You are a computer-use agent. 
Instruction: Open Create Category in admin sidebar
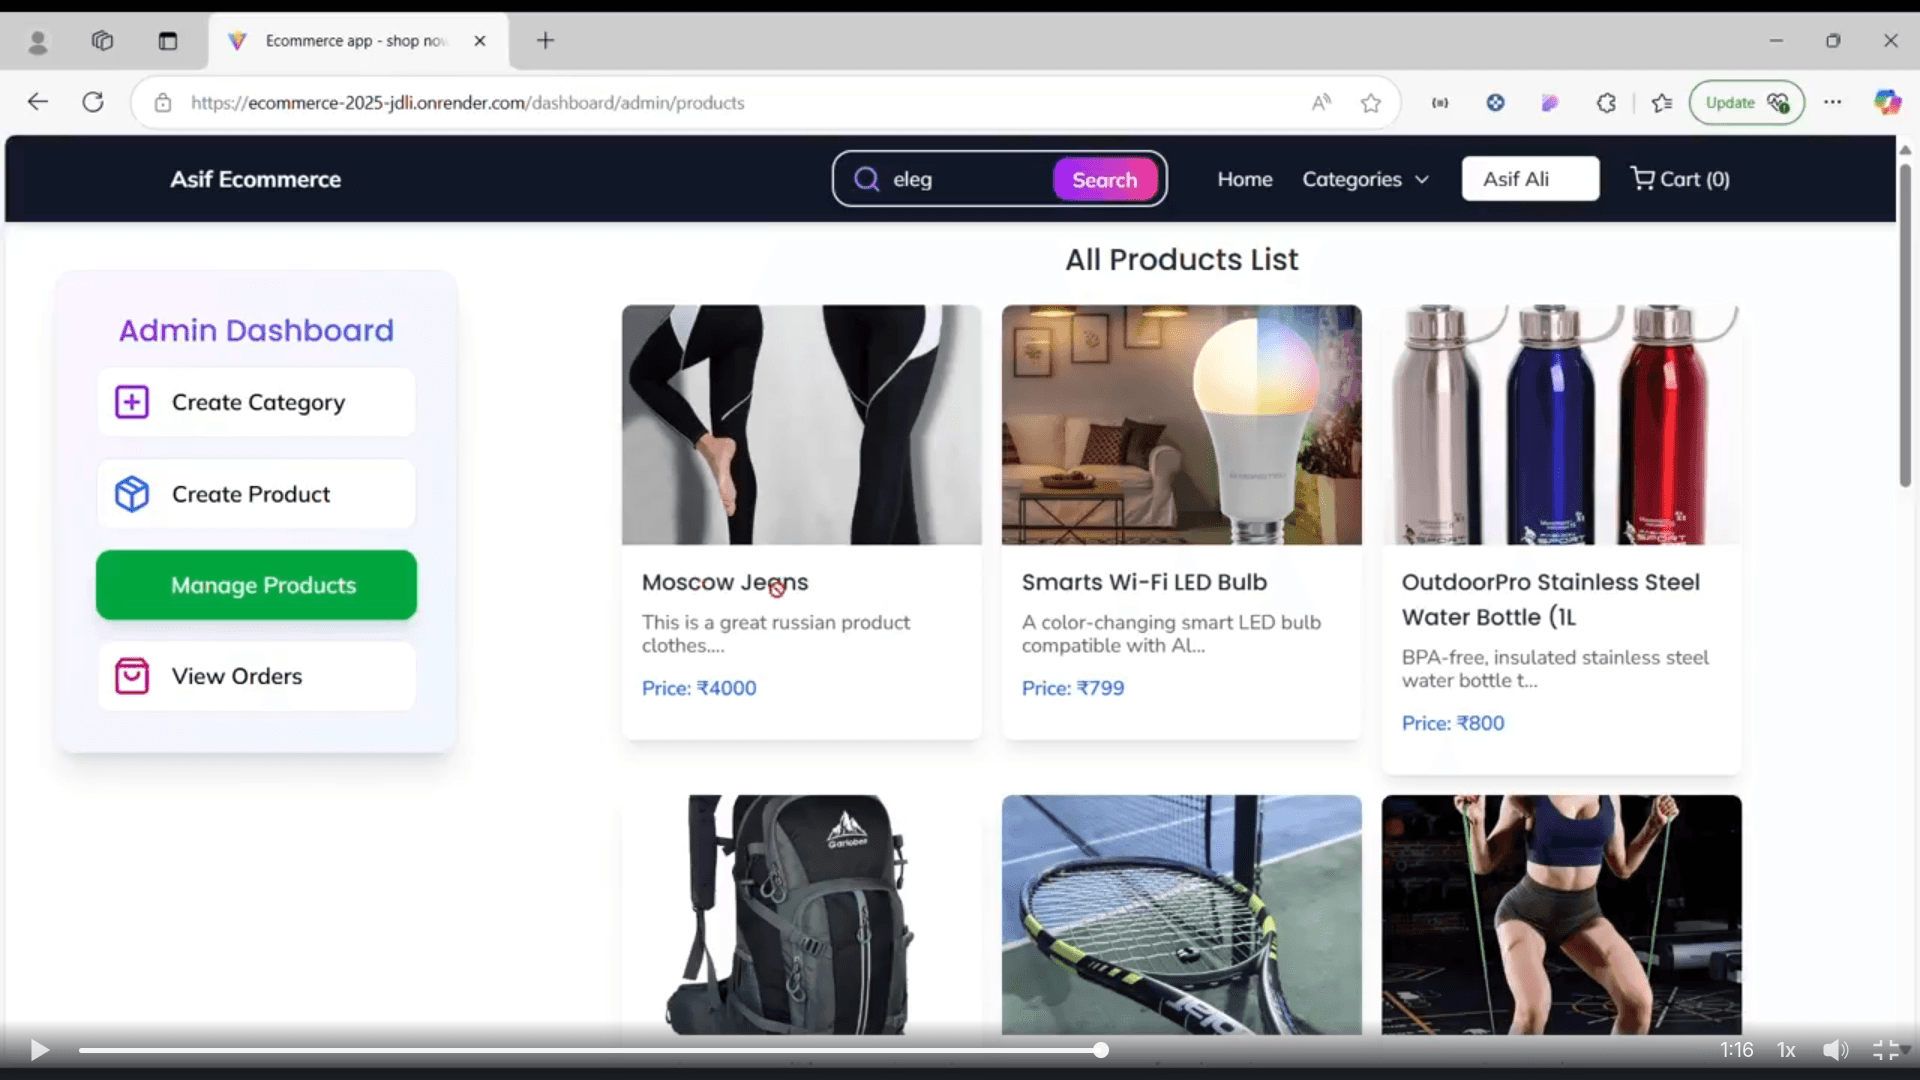click(x=256, y=402)
